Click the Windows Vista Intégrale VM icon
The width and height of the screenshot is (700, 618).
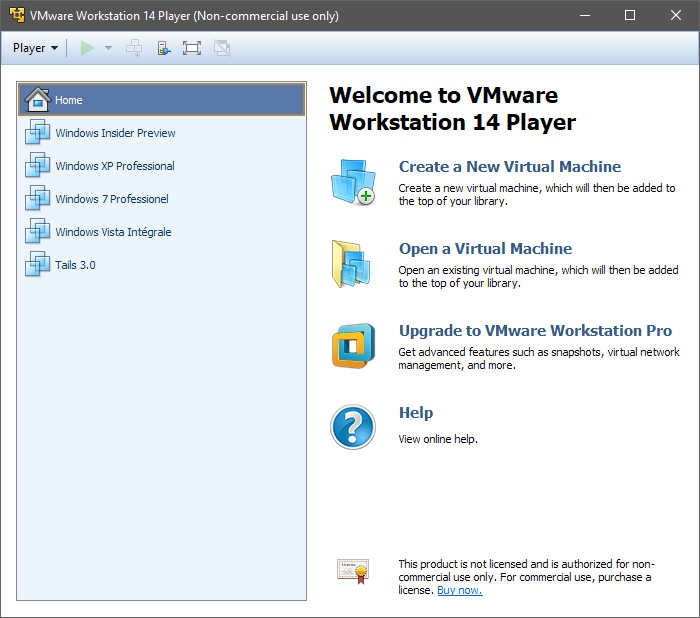(x=38, y=231)
